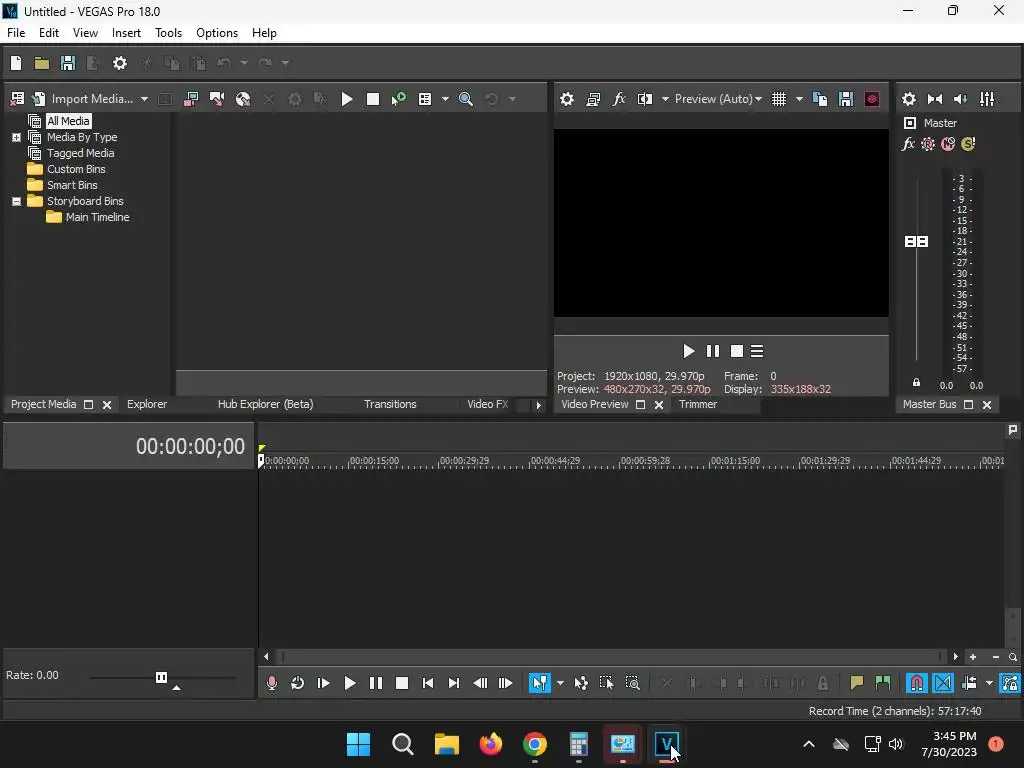Viewport: 1024px width, 768px height.
Task: Save a snapshot to file icon in the preview
Action: coord(846,99)
